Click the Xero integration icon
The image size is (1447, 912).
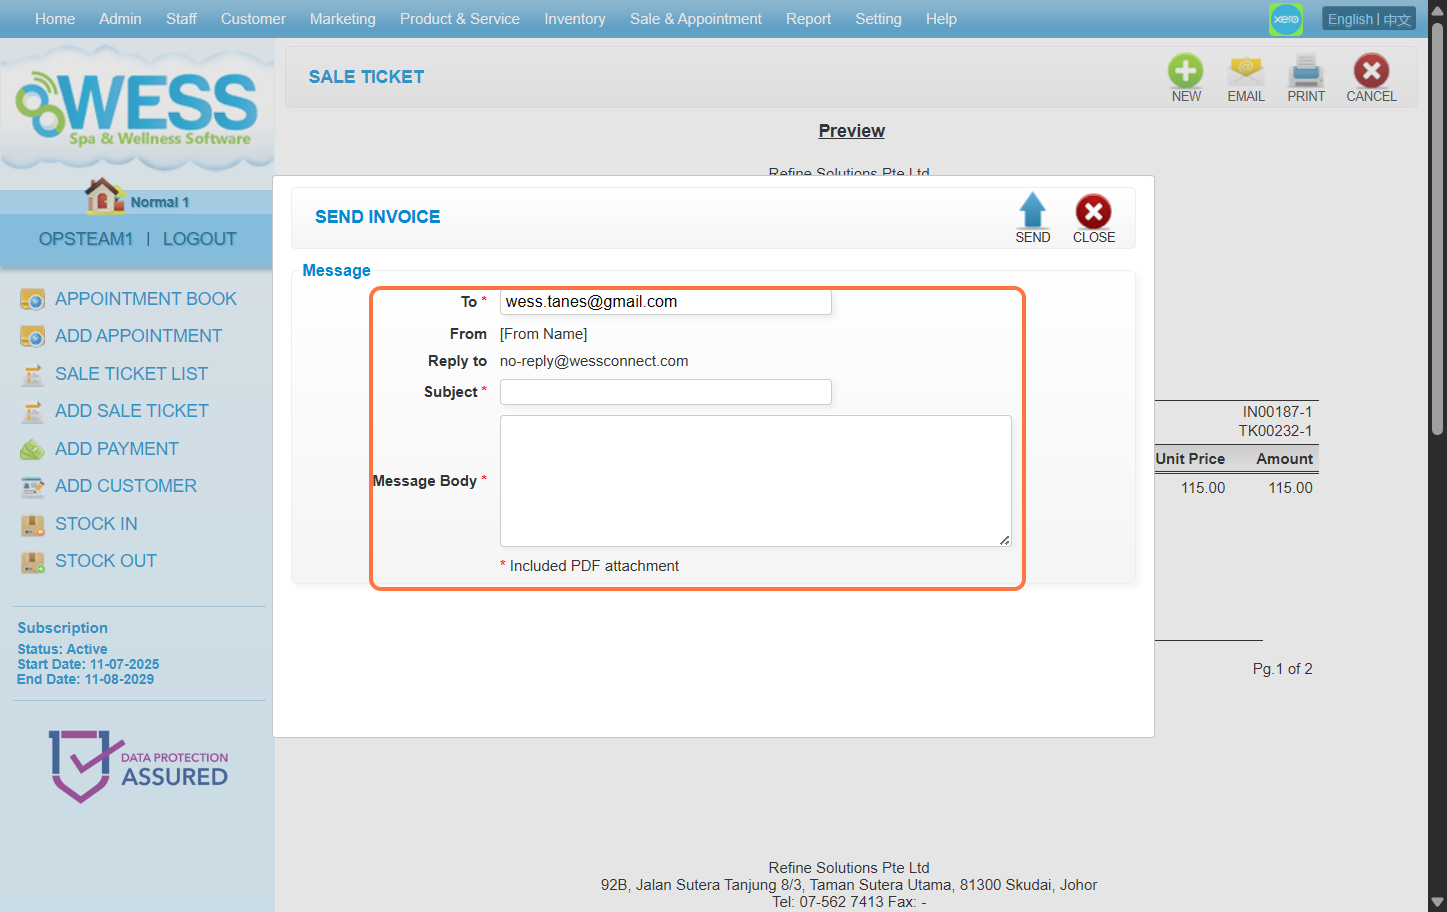(1286, 19)
